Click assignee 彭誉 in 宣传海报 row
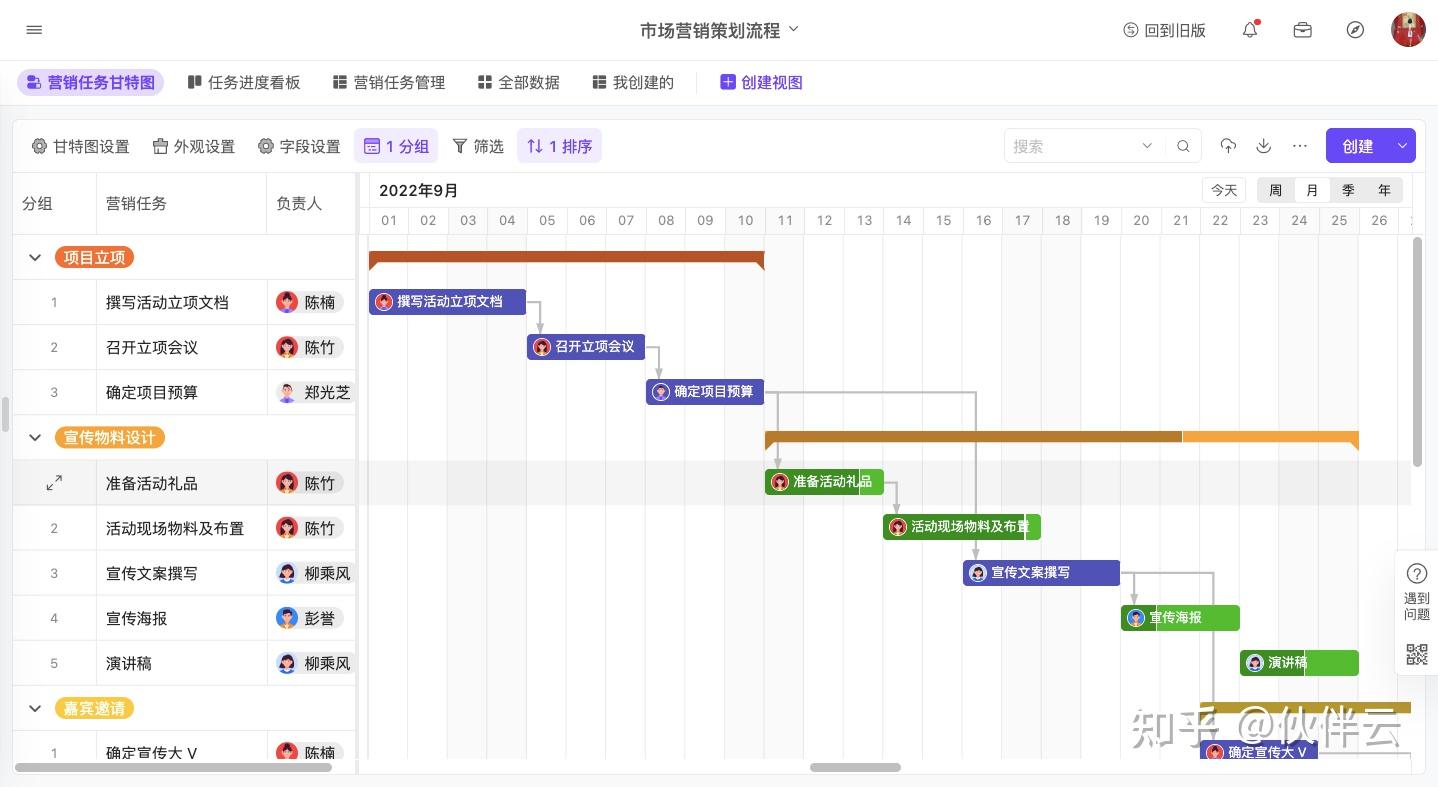 click(309, 618)
